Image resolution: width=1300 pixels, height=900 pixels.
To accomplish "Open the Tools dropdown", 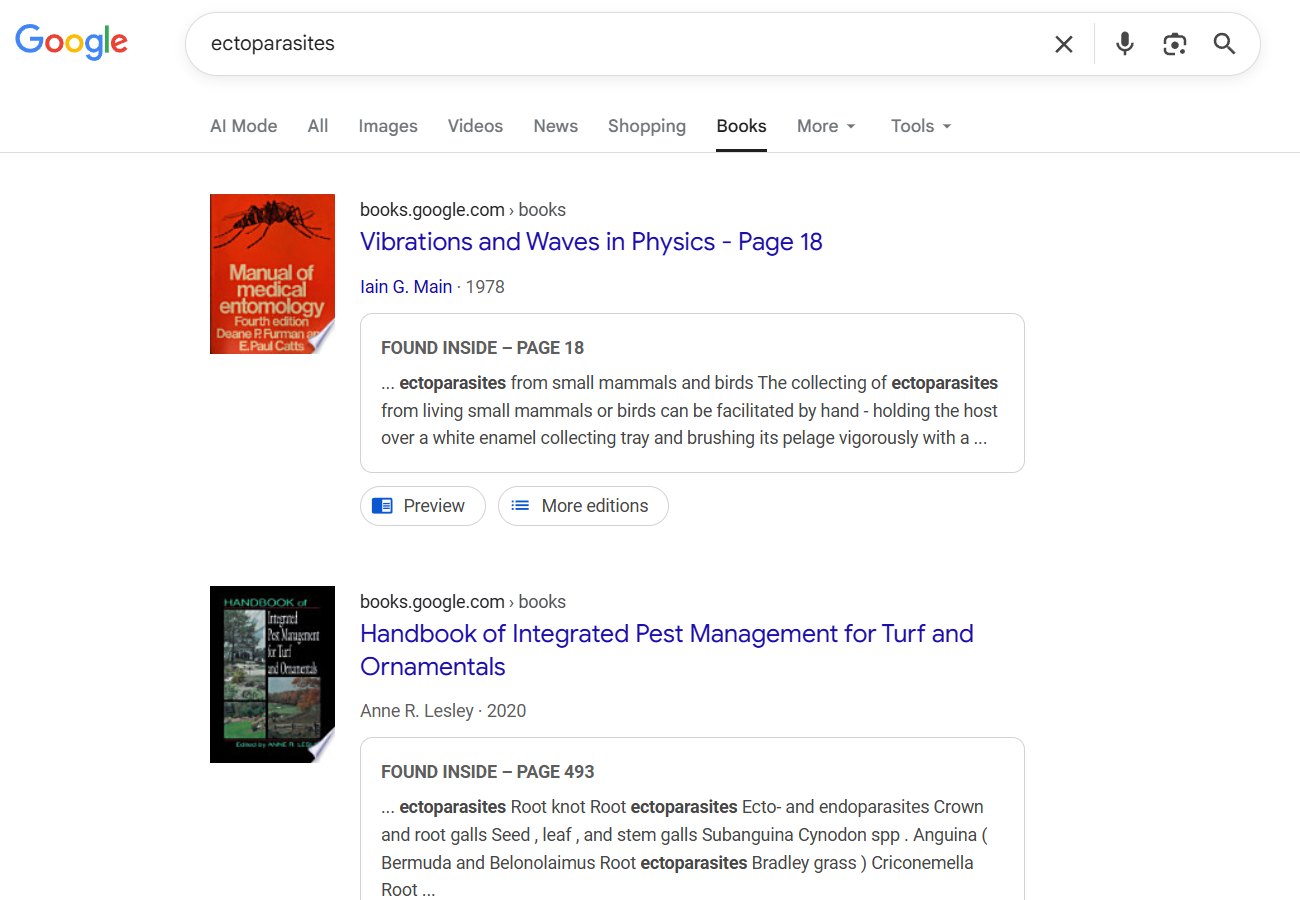I will pyautogui.click(x=920, y=126).
